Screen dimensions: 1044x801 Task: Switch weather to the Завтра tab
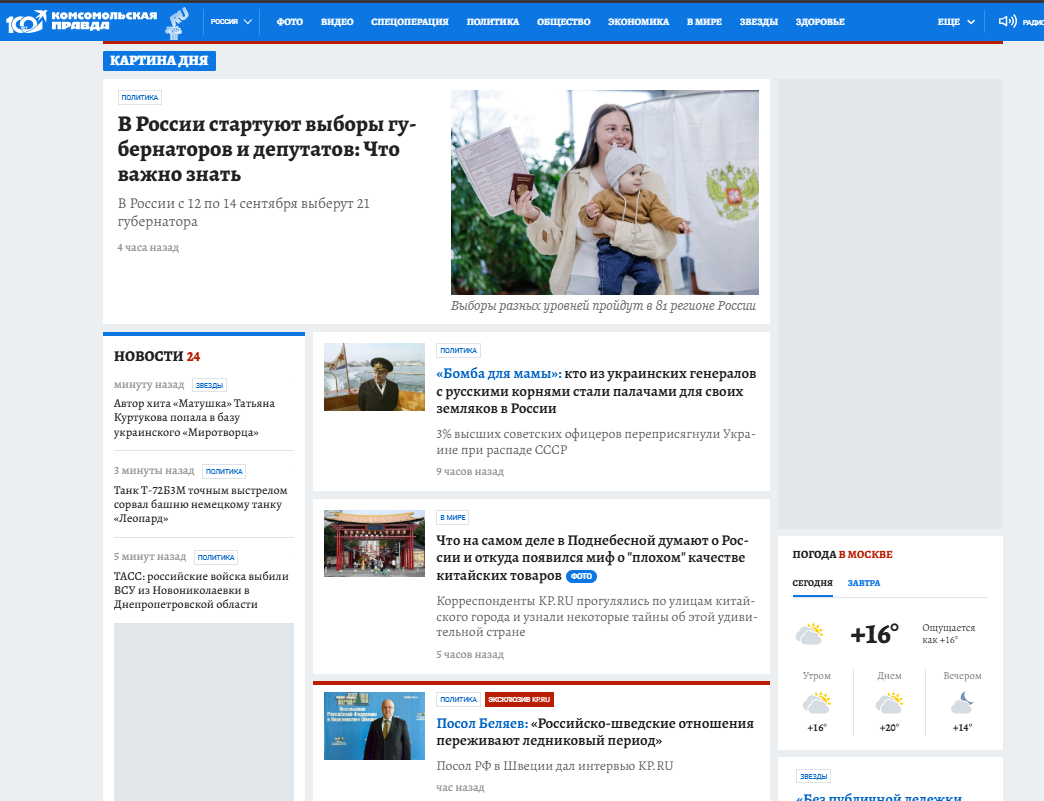tap(864, 583)
